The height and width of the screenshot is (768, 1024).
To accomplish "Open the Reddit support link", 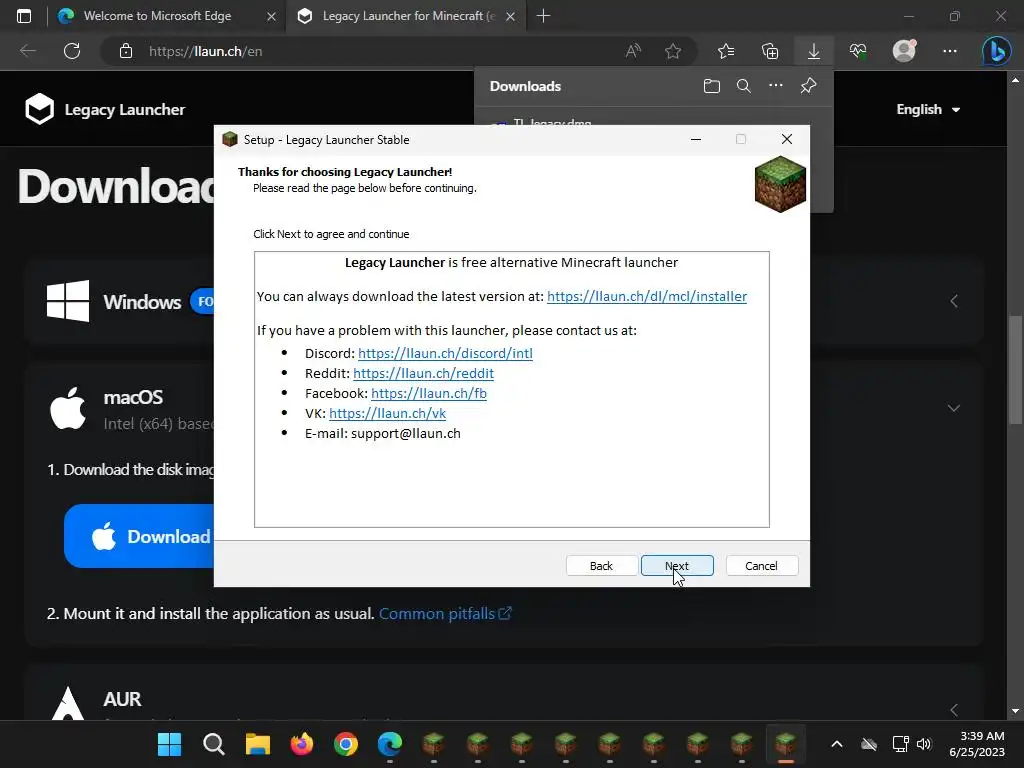I will (x=423, y=373).
